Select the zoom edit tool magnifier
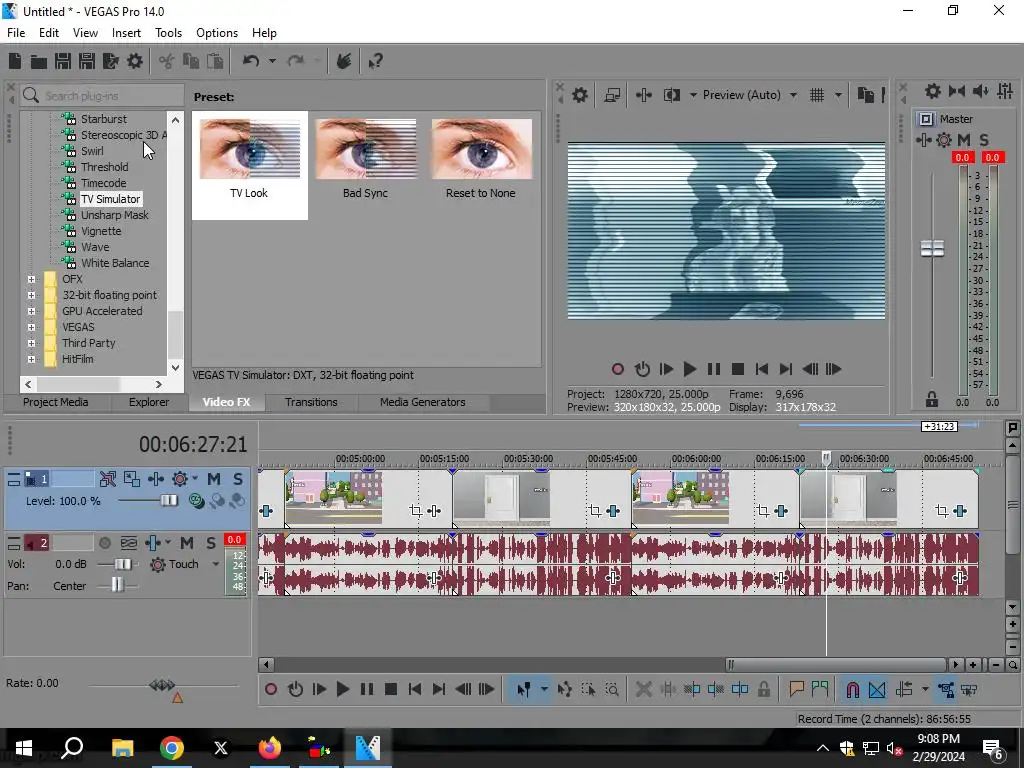Image resolution: width=1024 pixels, height=768 pixels. (612, 690)
